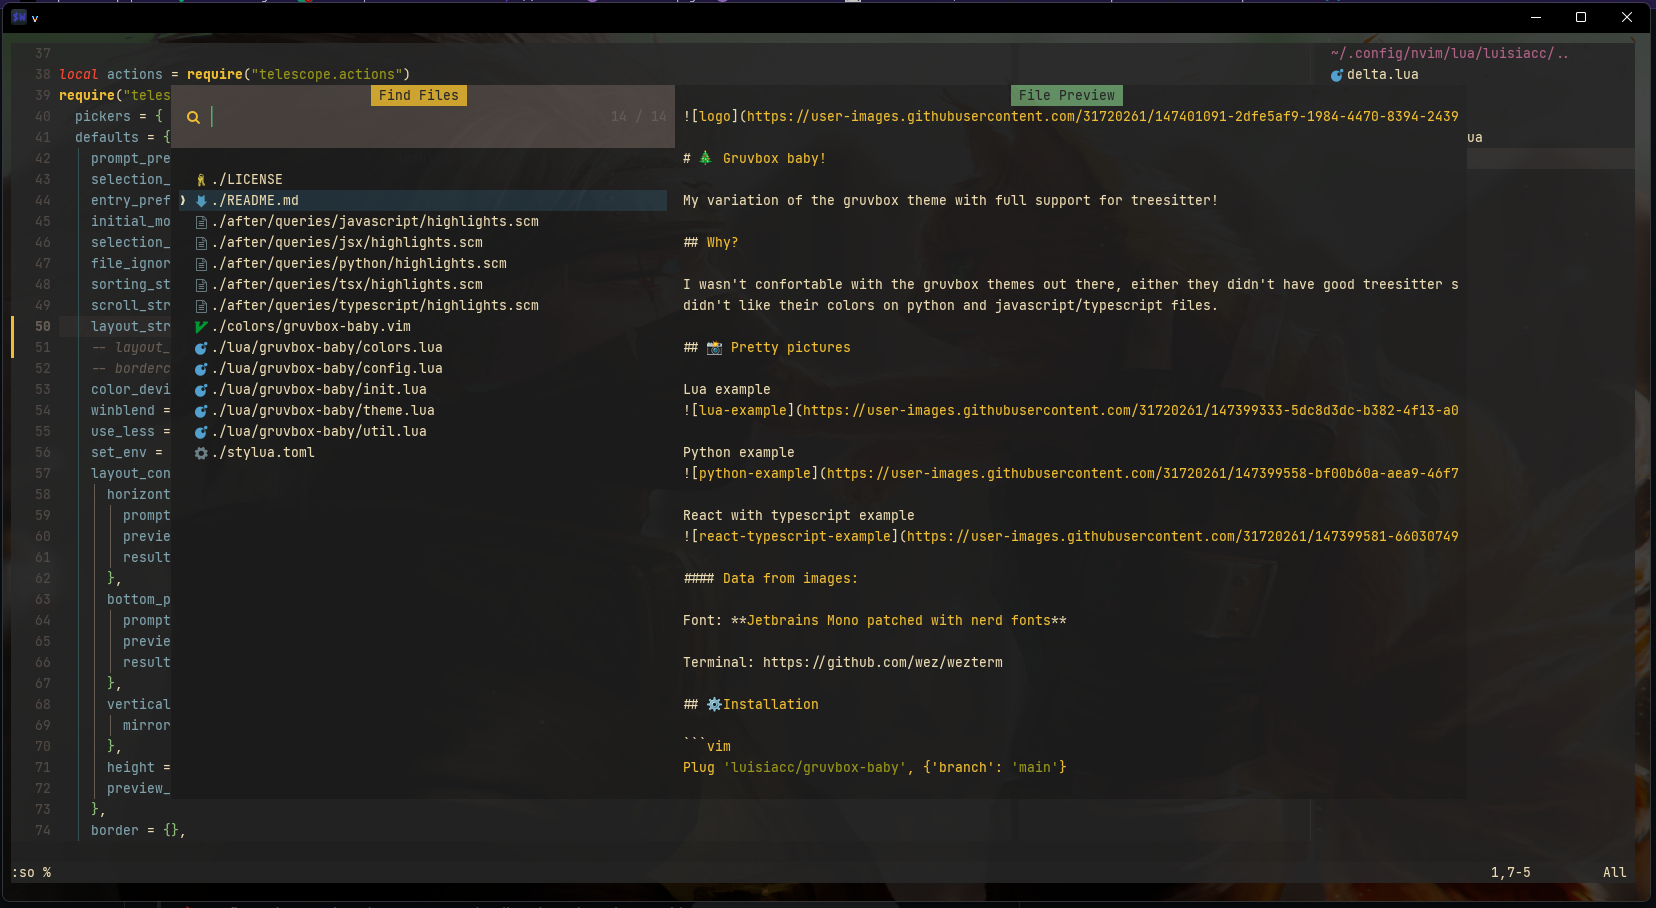
Task: Click the file icon beside python/highlights.scm
Action: [x=201, y=264]
